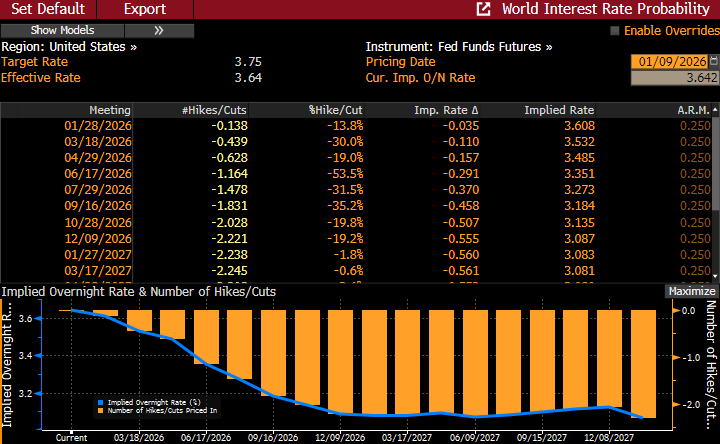Expand the Region: United States selector
Screen dimensions: 720x444
click(69, 47)
